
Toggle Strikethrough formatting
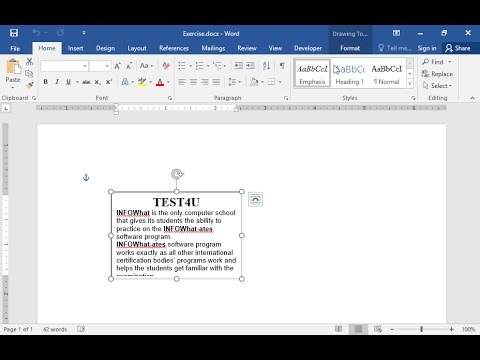pos(86,82)
